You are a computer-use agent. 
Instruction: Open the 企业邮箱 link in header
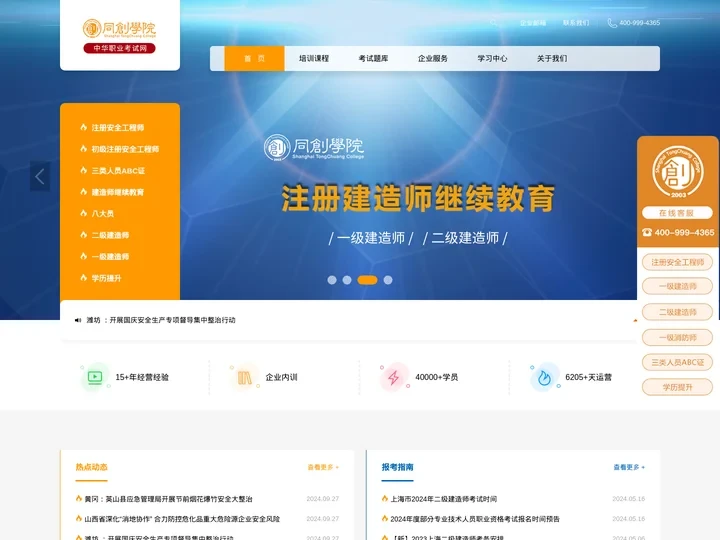[x=533, y=23]
